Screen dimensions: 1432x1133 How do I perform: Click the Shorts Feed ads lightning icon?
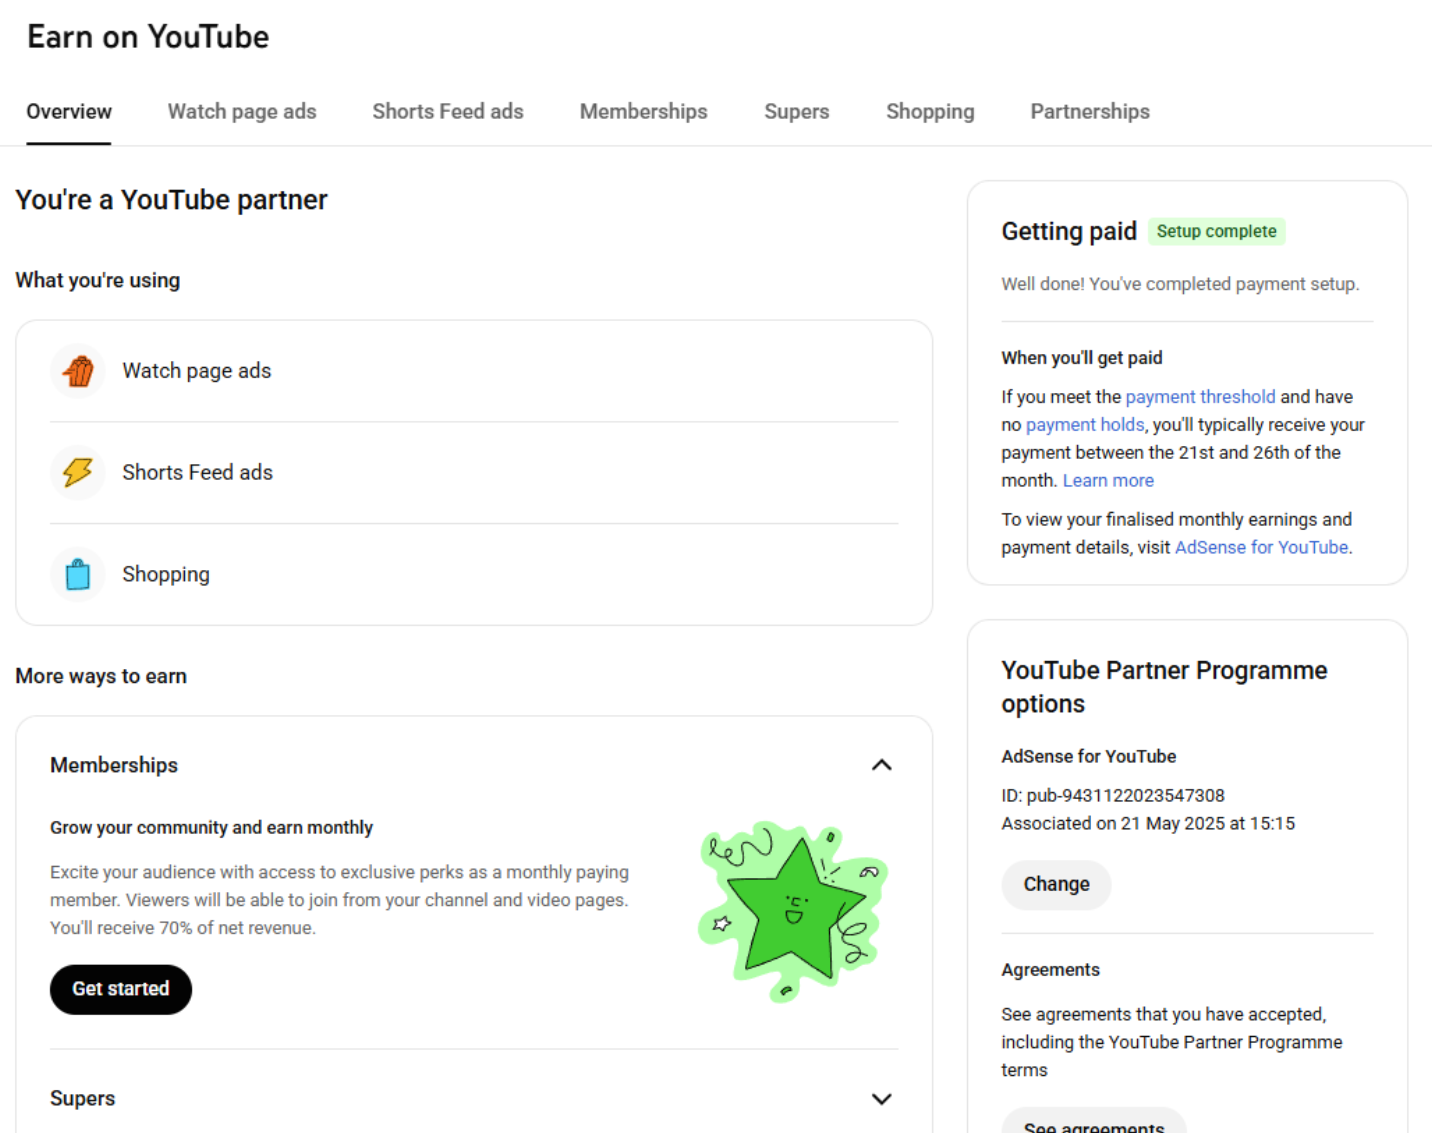click(x=78, y=472)
